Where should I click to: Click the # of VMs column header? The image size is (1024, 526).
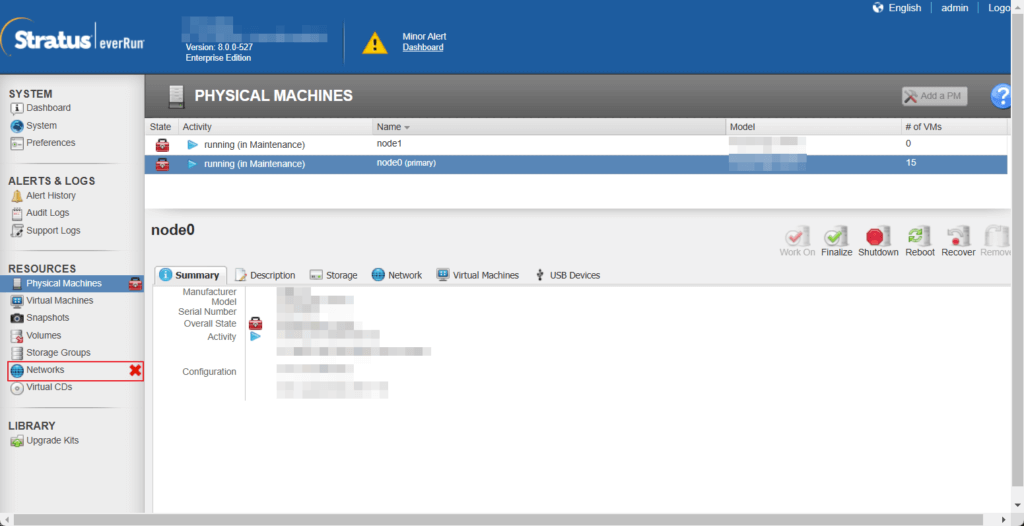tap(953, 127)
